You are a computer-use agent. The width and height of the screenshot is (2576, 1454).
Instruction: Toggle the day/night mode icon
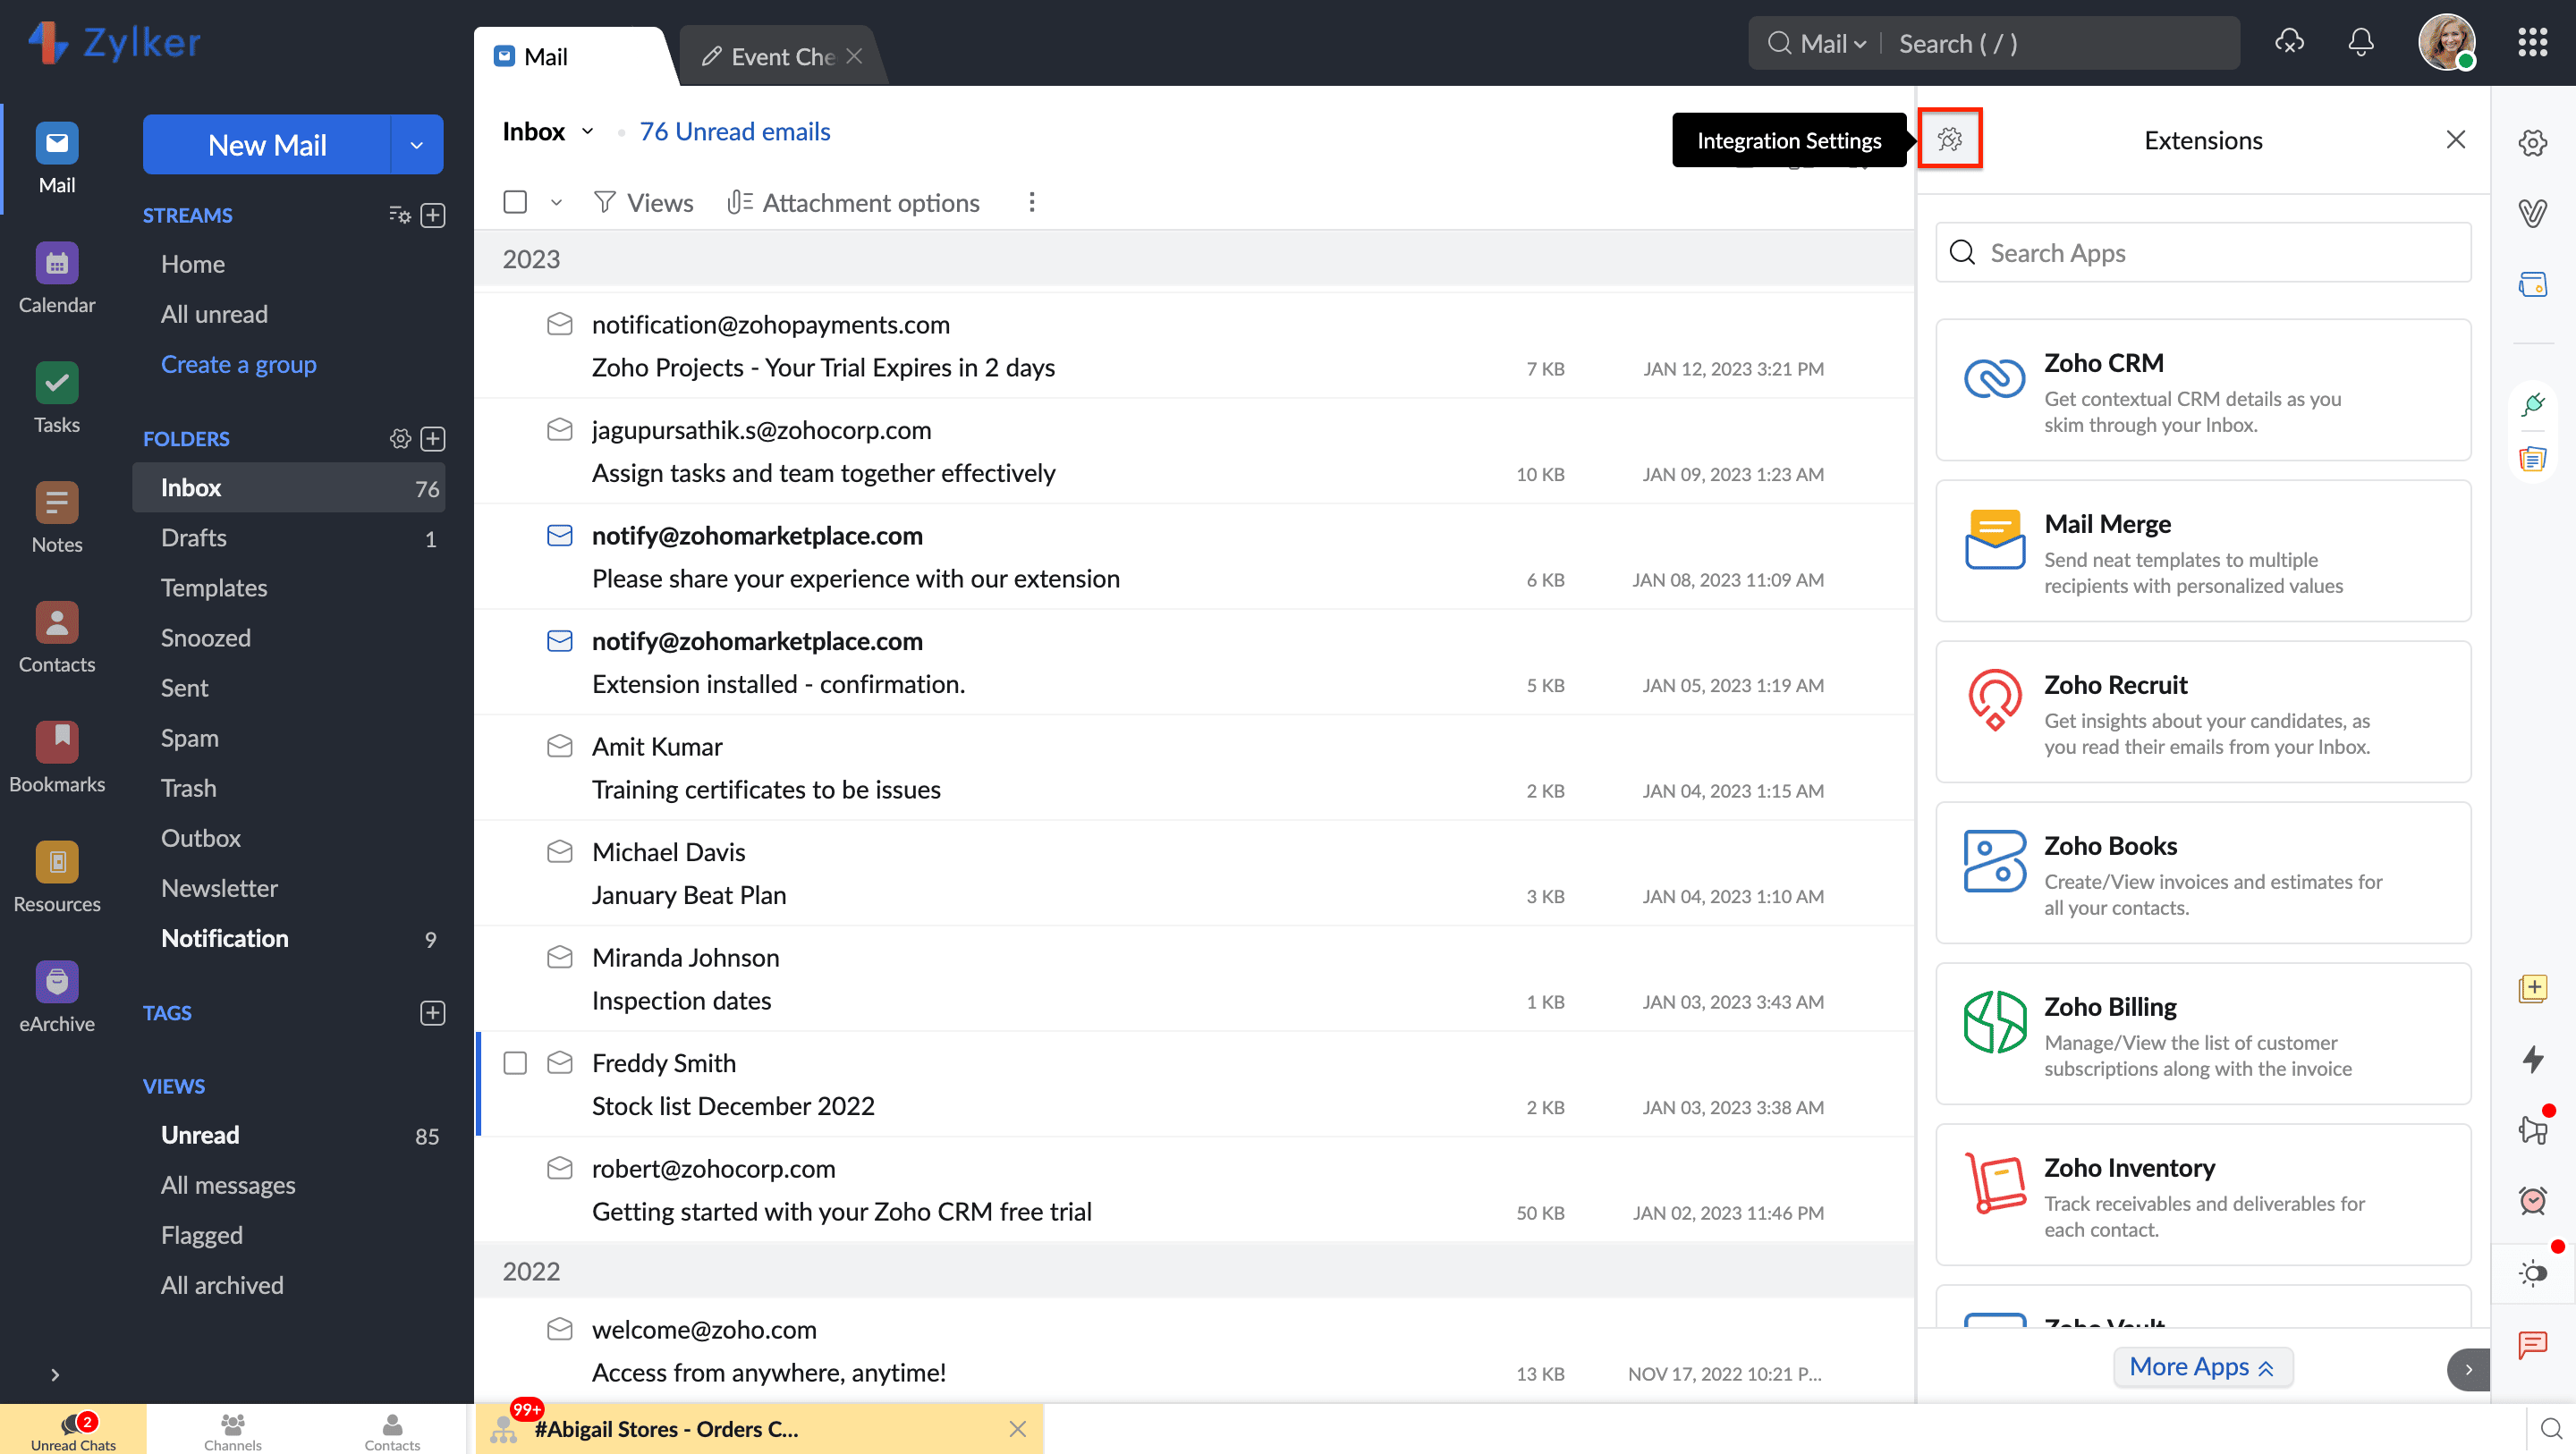tap(2532, 1273)
